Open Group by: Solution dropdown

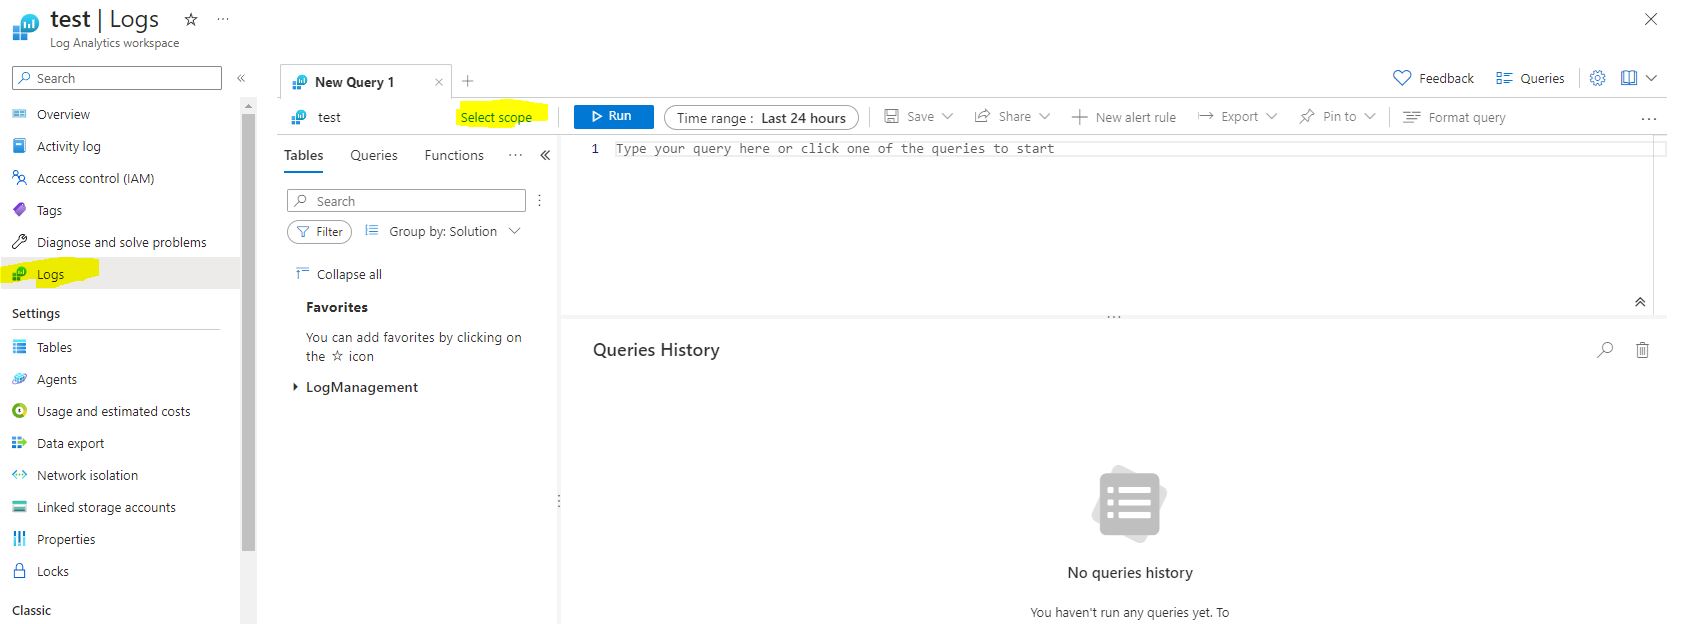click(443, 231)
